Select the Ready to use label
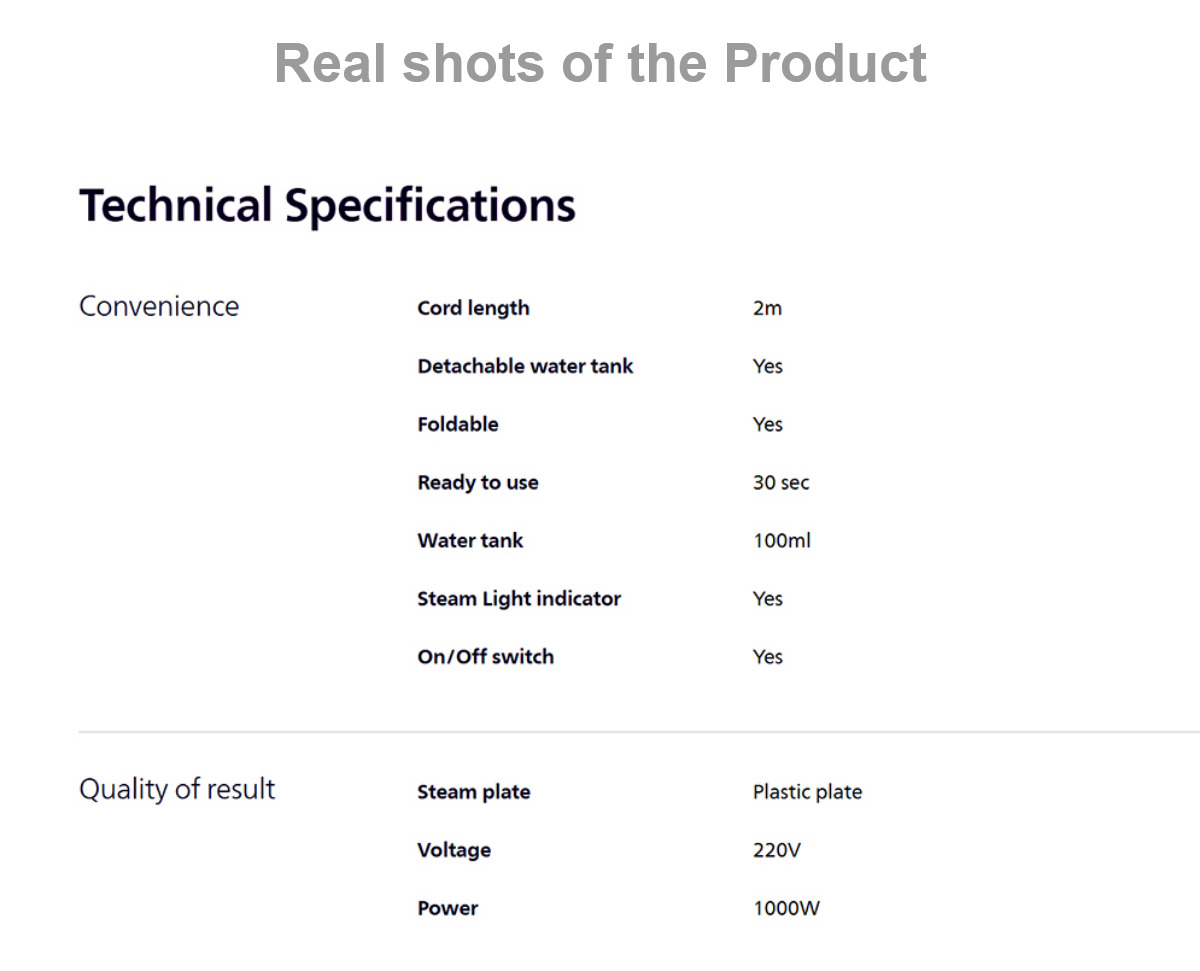The image size is (1200, 971). pyautogui.click(x=477, y=482)
